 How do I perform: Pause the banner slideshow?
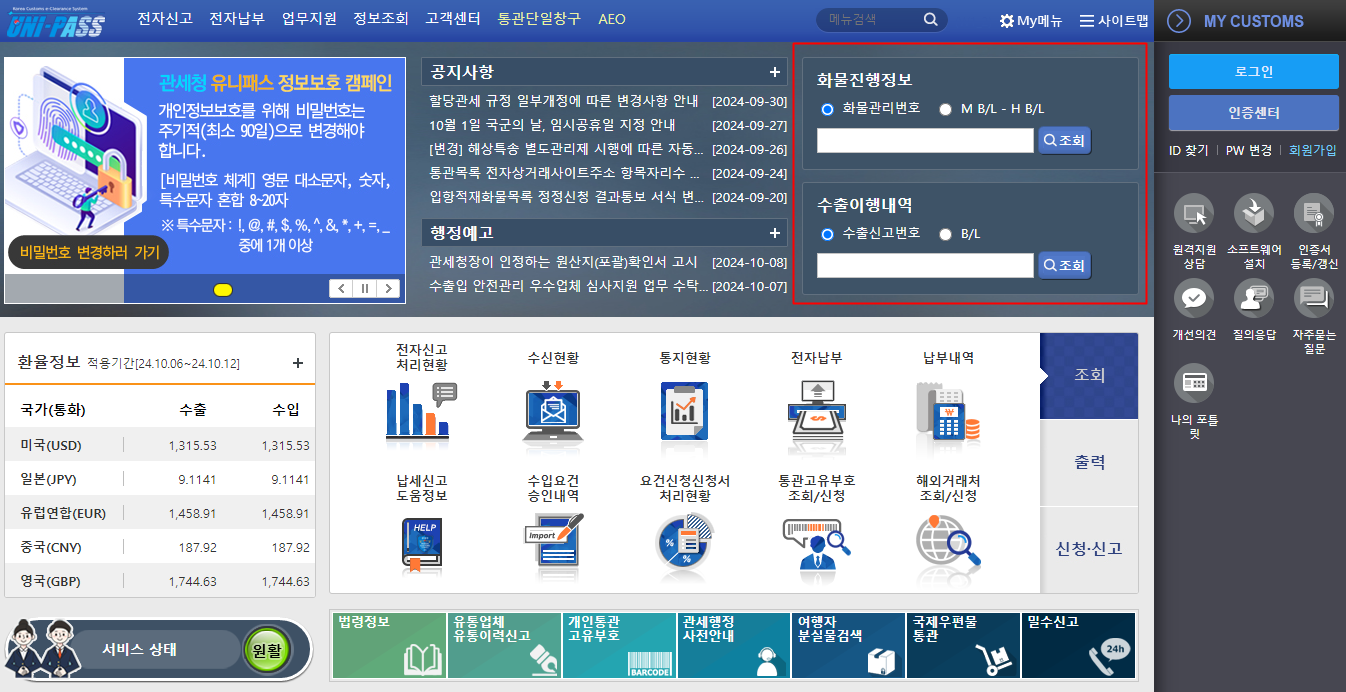364,288
